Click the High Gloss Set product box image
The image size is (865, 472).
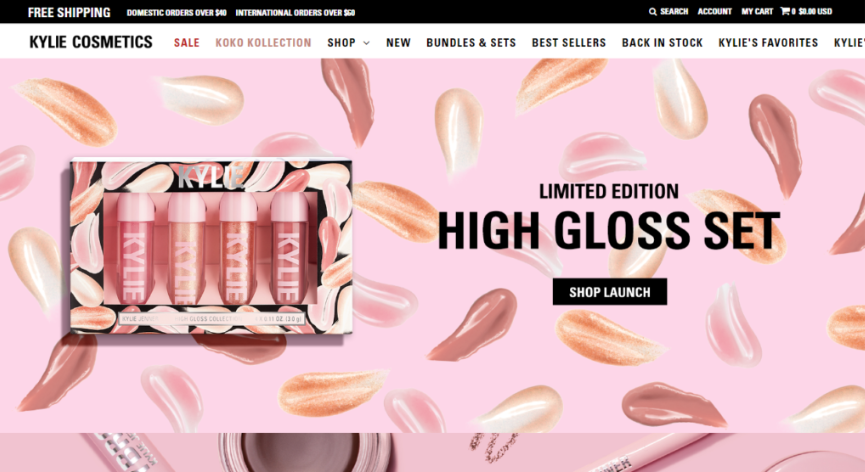[x=211, y=246]
